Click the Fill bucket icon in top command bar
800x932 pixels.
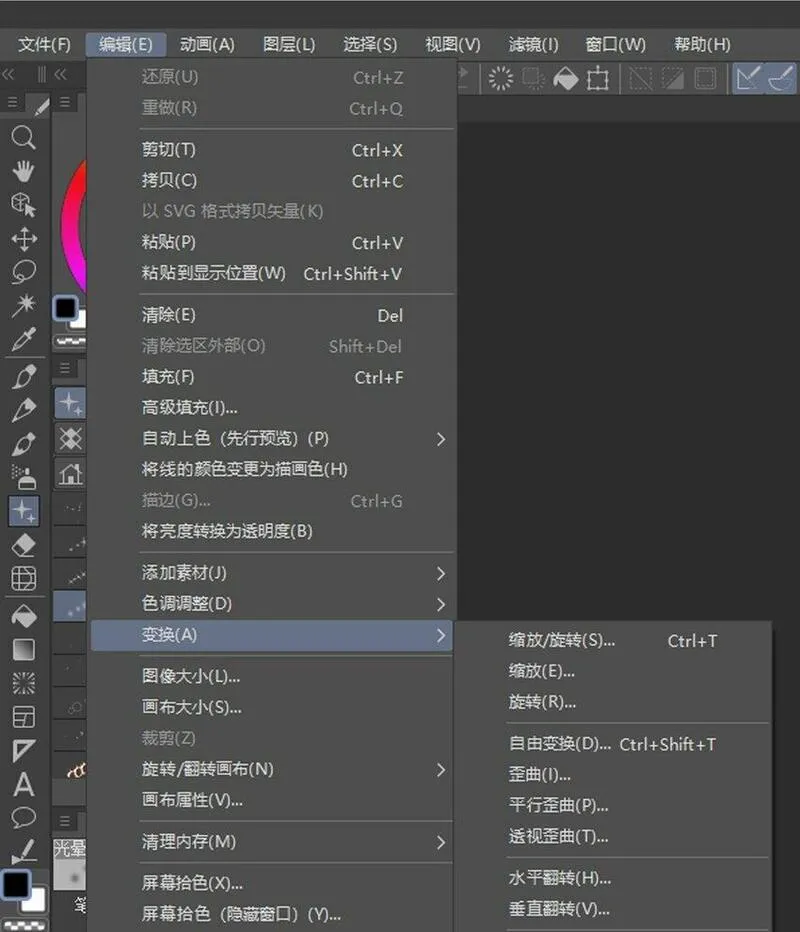(x=566, y=78)
